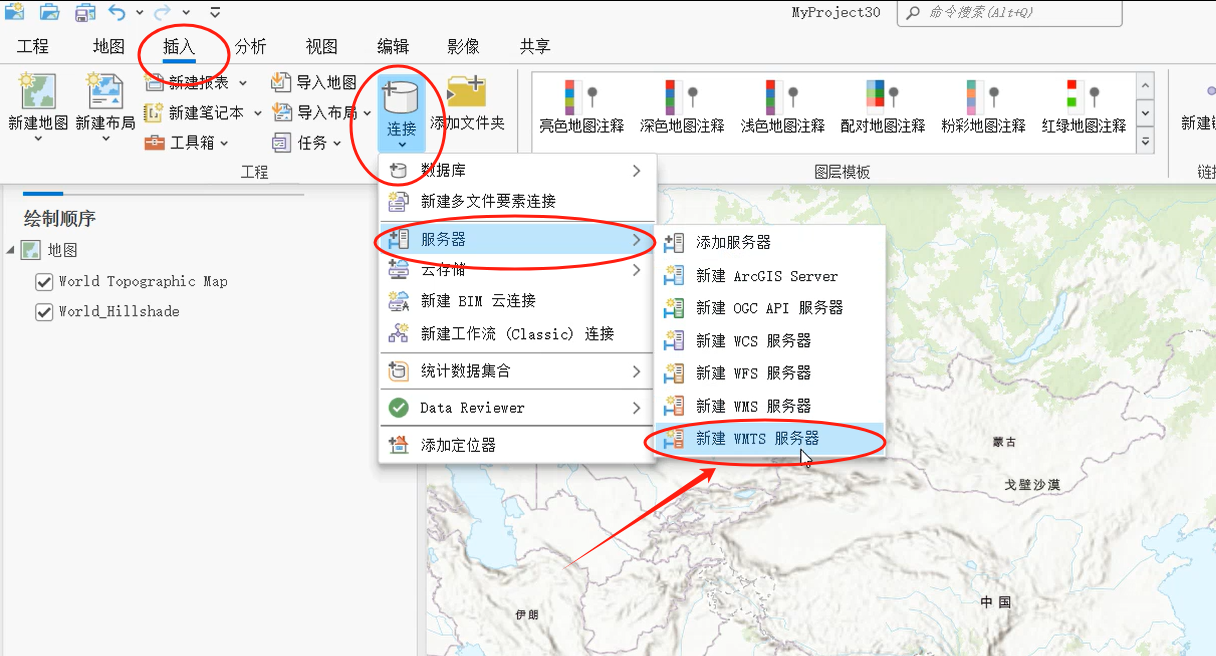Click the 新建地图 (New Map) icon
This screenshot has width=1216, height=656.
click(x=38, y=93)
